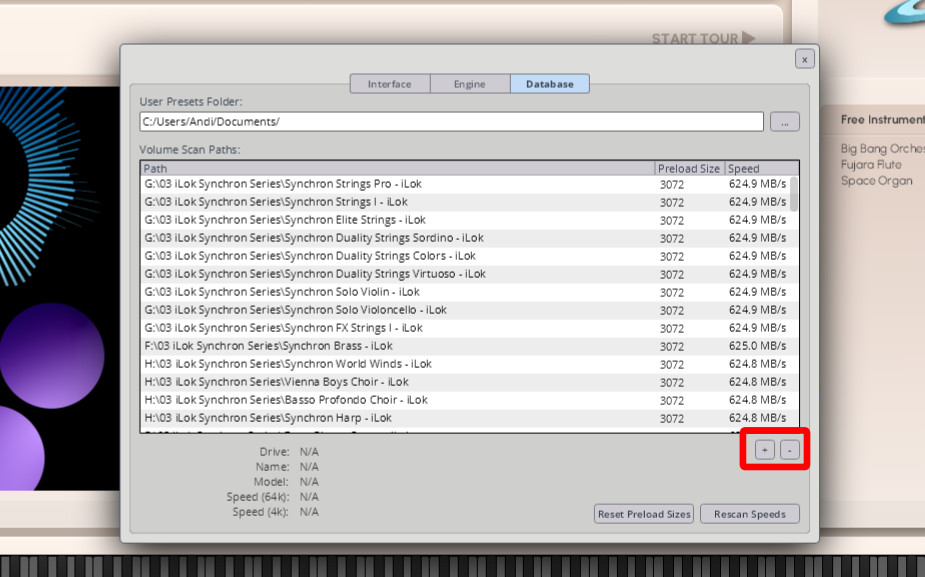Sort by the Path column header
The width and height of the screenshot is (925, 577).
coord(397,168)
